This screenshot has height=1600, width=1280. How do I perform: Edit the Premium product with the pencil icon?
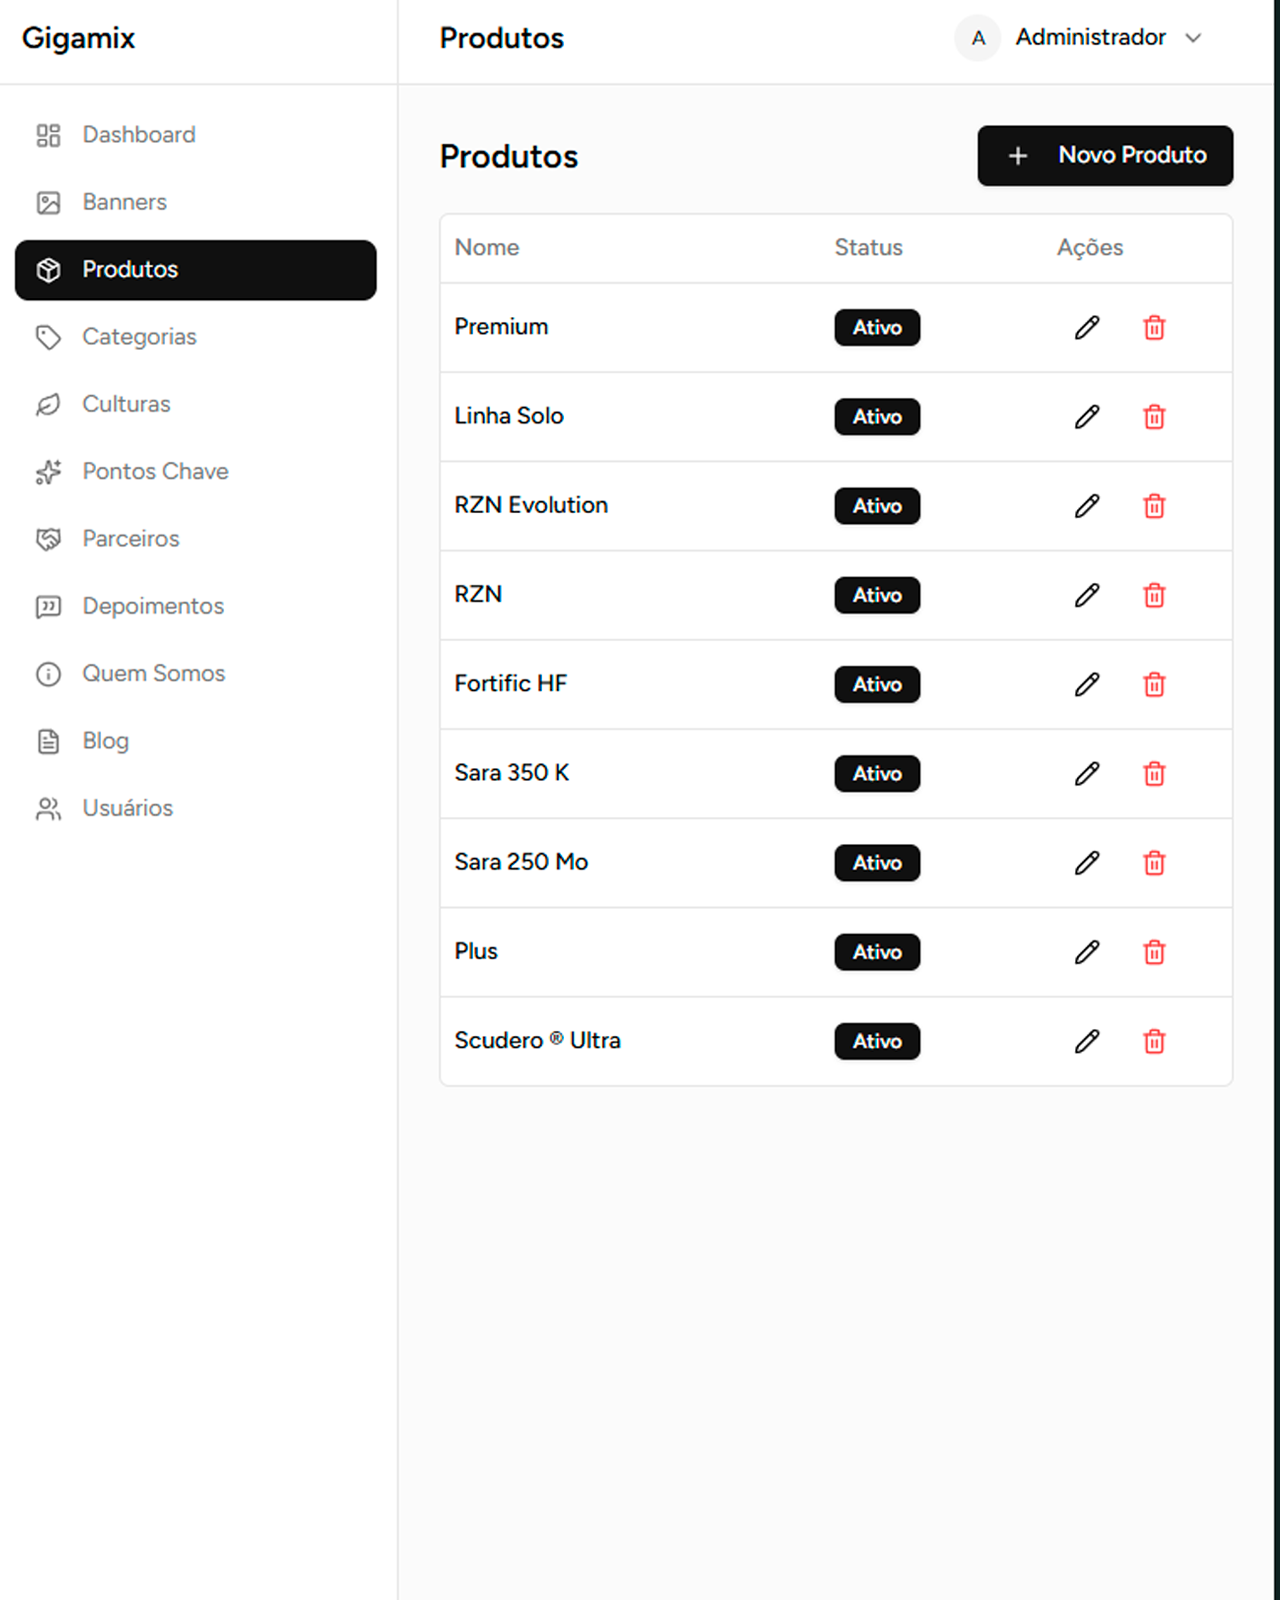coord(1086,328)
